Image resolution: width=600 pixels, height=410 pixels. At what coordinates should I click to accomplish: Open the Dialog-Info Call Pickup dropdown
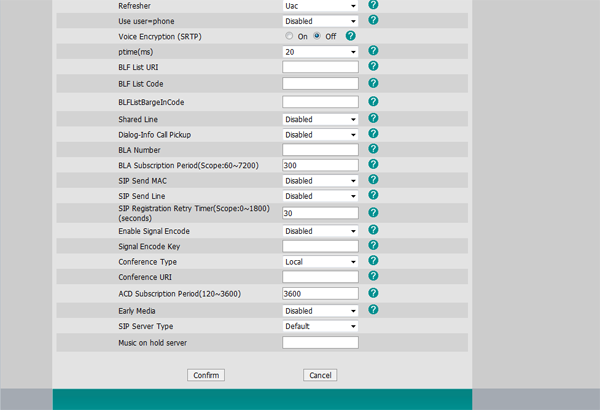click(x=320, y=135)
